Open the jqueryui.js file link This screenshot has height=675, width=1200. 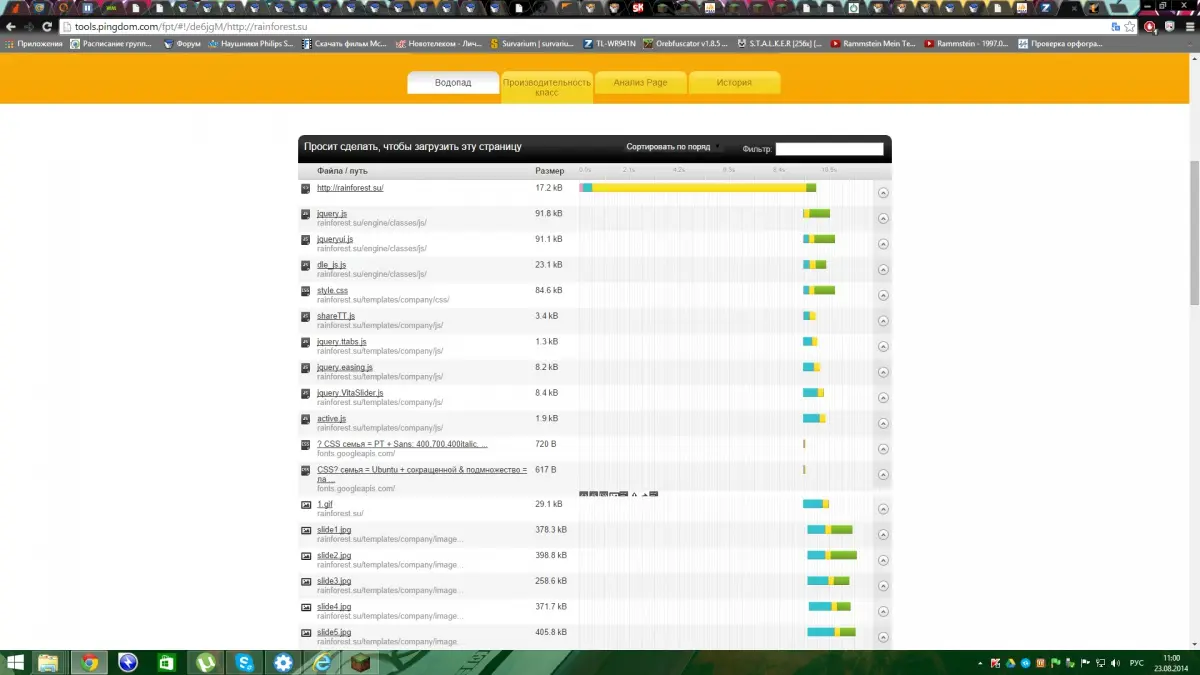point(335,240)
